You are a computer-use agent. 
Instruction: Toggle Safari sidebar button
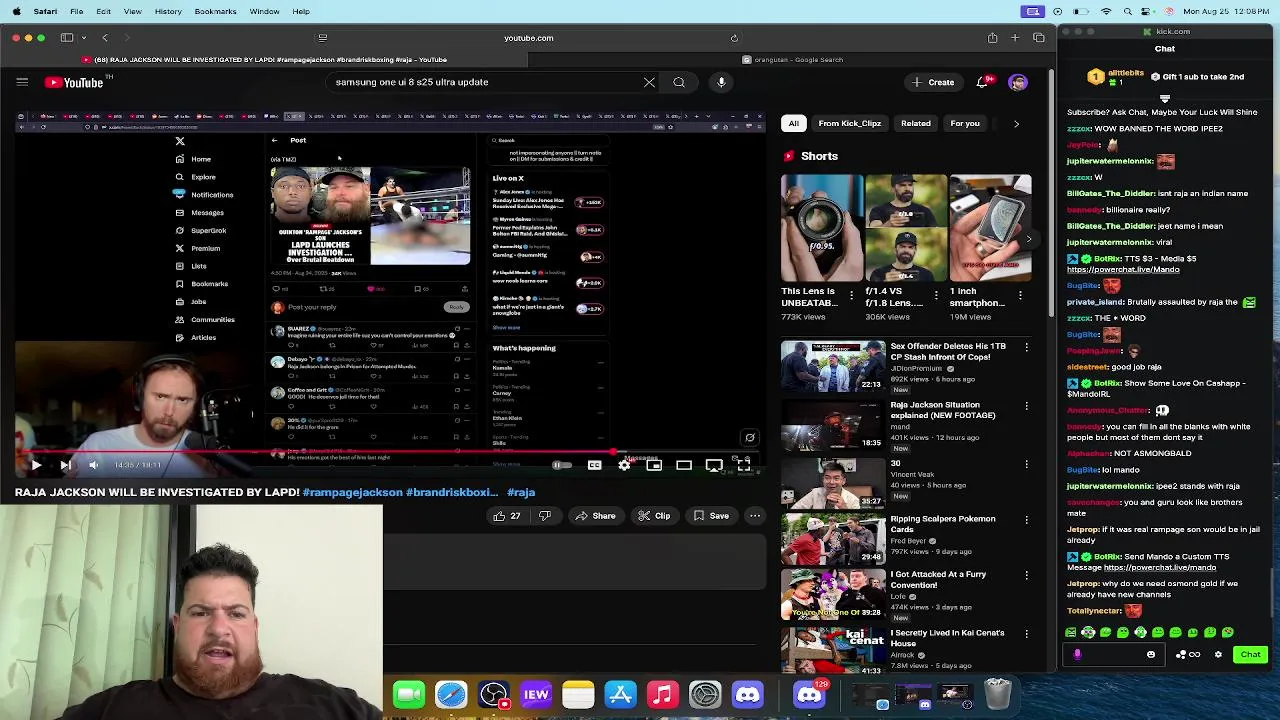[66, 38]
